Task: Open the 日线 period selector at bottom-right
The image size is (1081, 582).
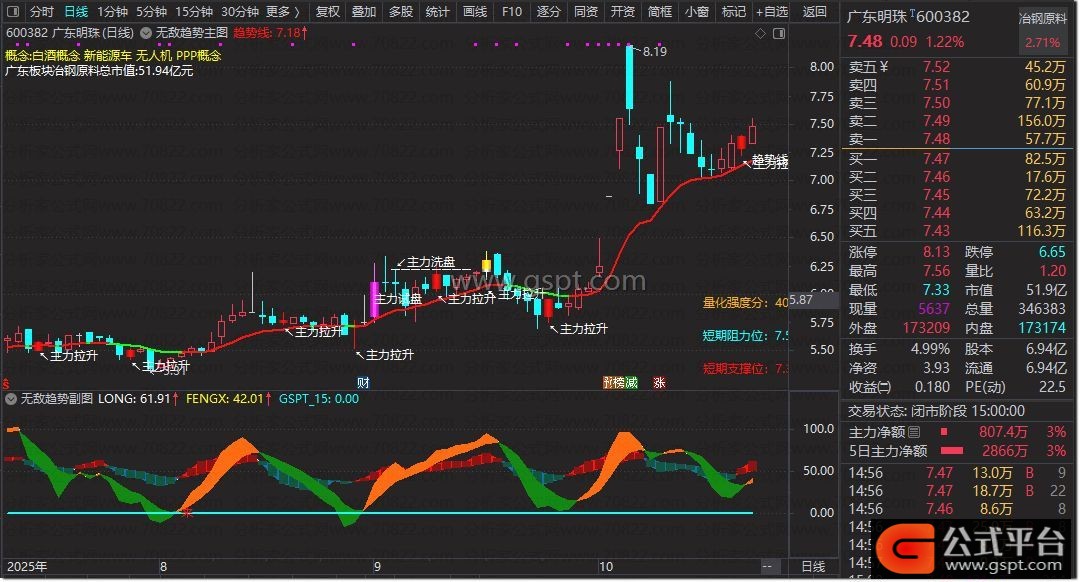Action: pos(813,567)
